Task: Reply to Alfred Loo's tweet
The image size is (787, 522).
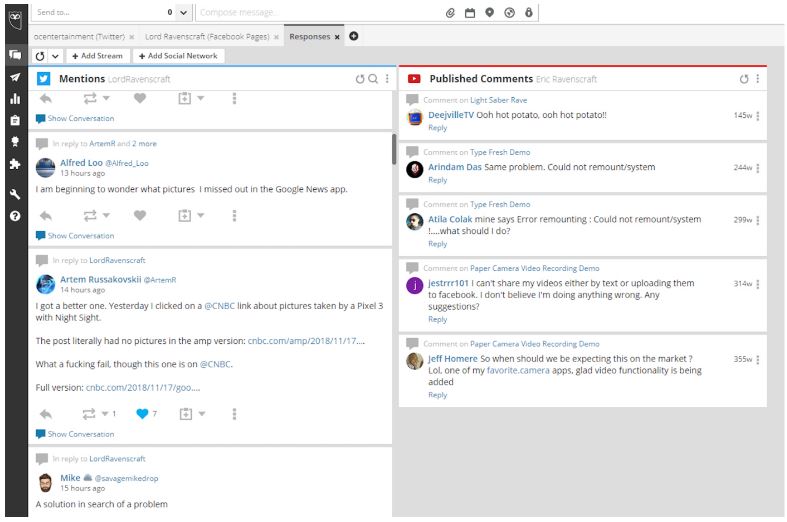Action: point(46,216)
